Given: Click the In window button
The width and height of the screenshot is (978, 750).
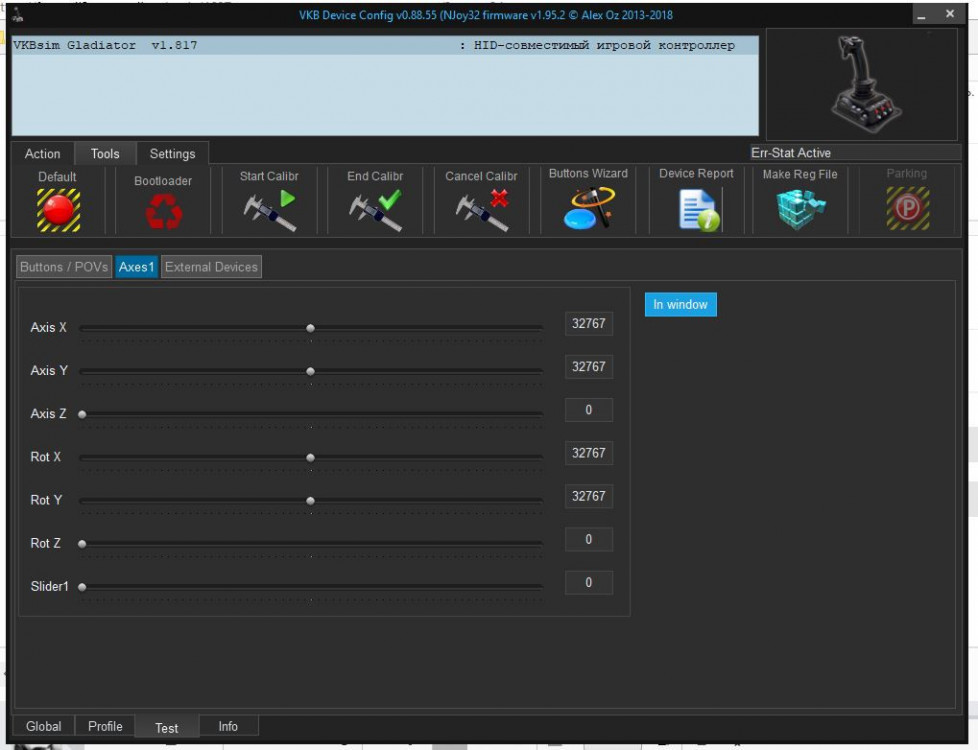Looking at the screenshot, I should tap(680, 304).
